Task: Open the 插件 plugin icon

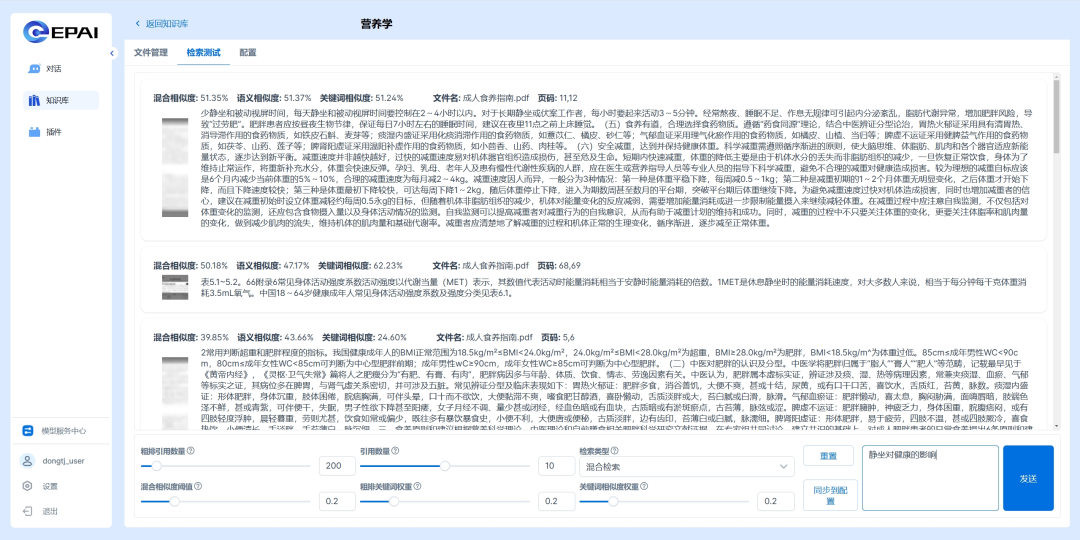Action: click(x=35, y=132)
